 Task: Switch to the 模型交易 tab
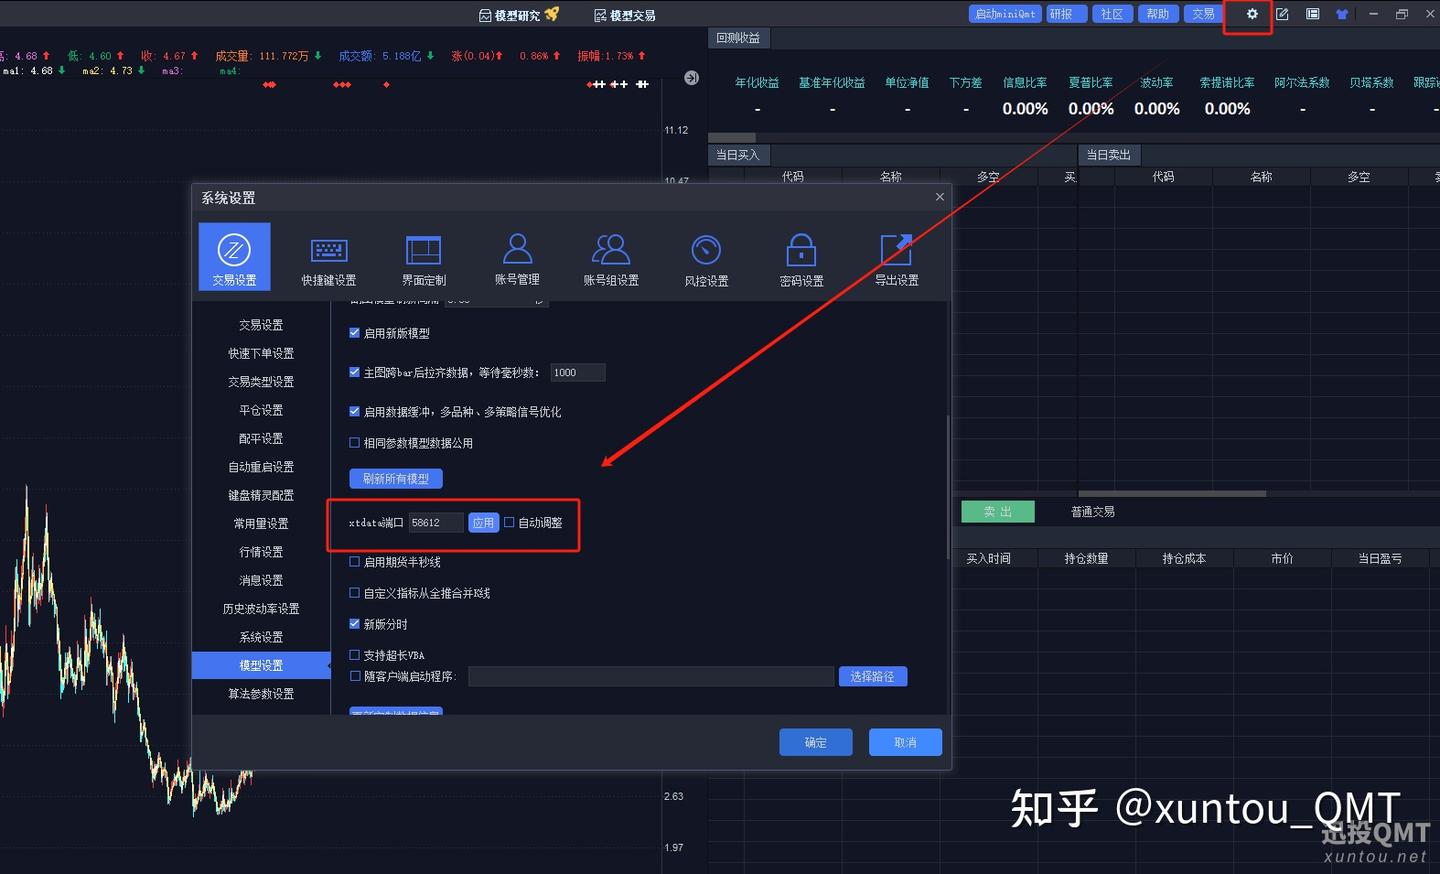(x=625, y=14)
